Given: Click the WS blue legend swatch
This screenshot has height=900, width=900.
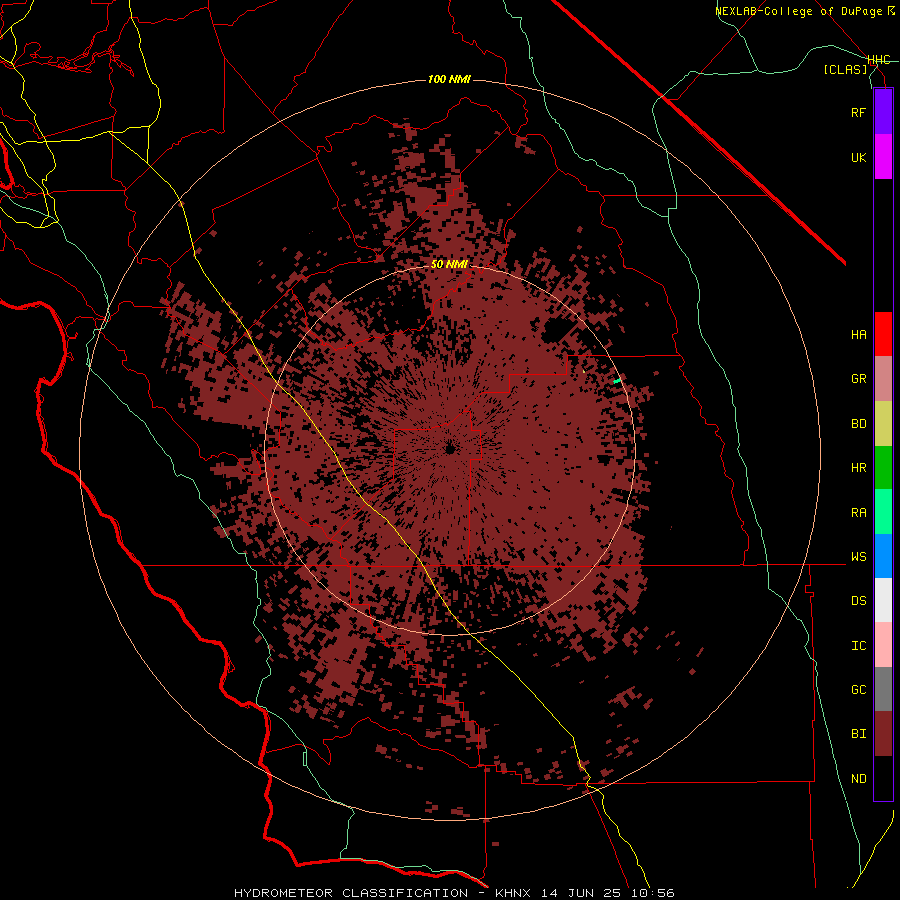Looking at the screenshot, I should (x=883, y=556).
